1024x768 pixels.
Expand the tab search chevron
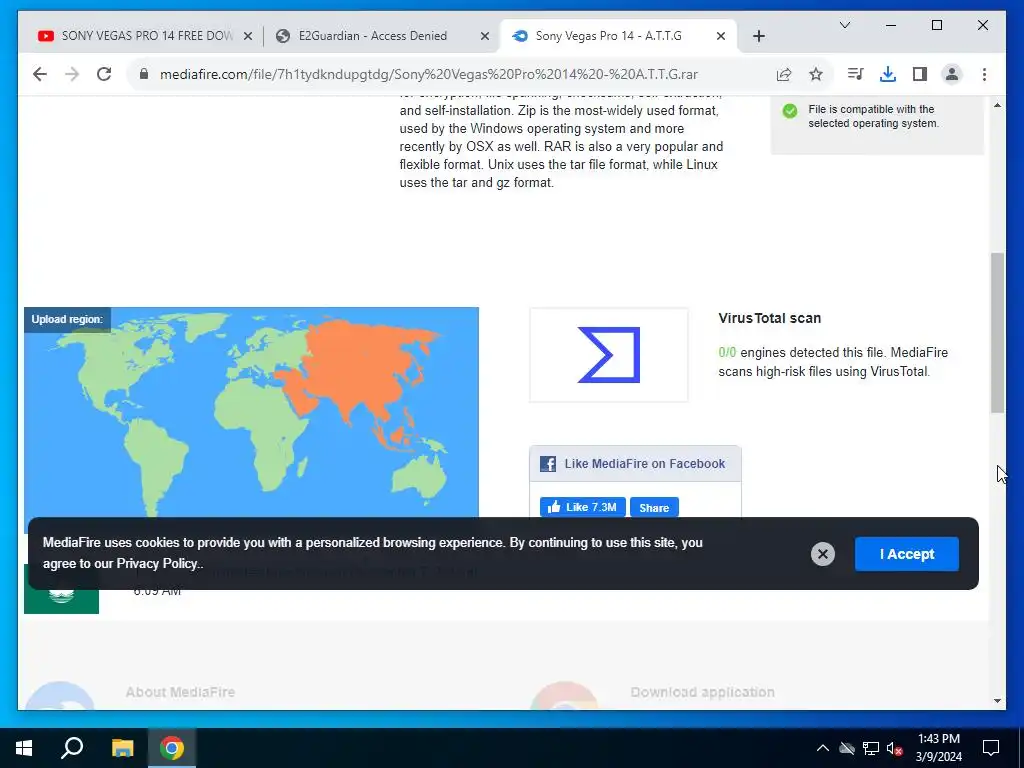tap(844, 25)
